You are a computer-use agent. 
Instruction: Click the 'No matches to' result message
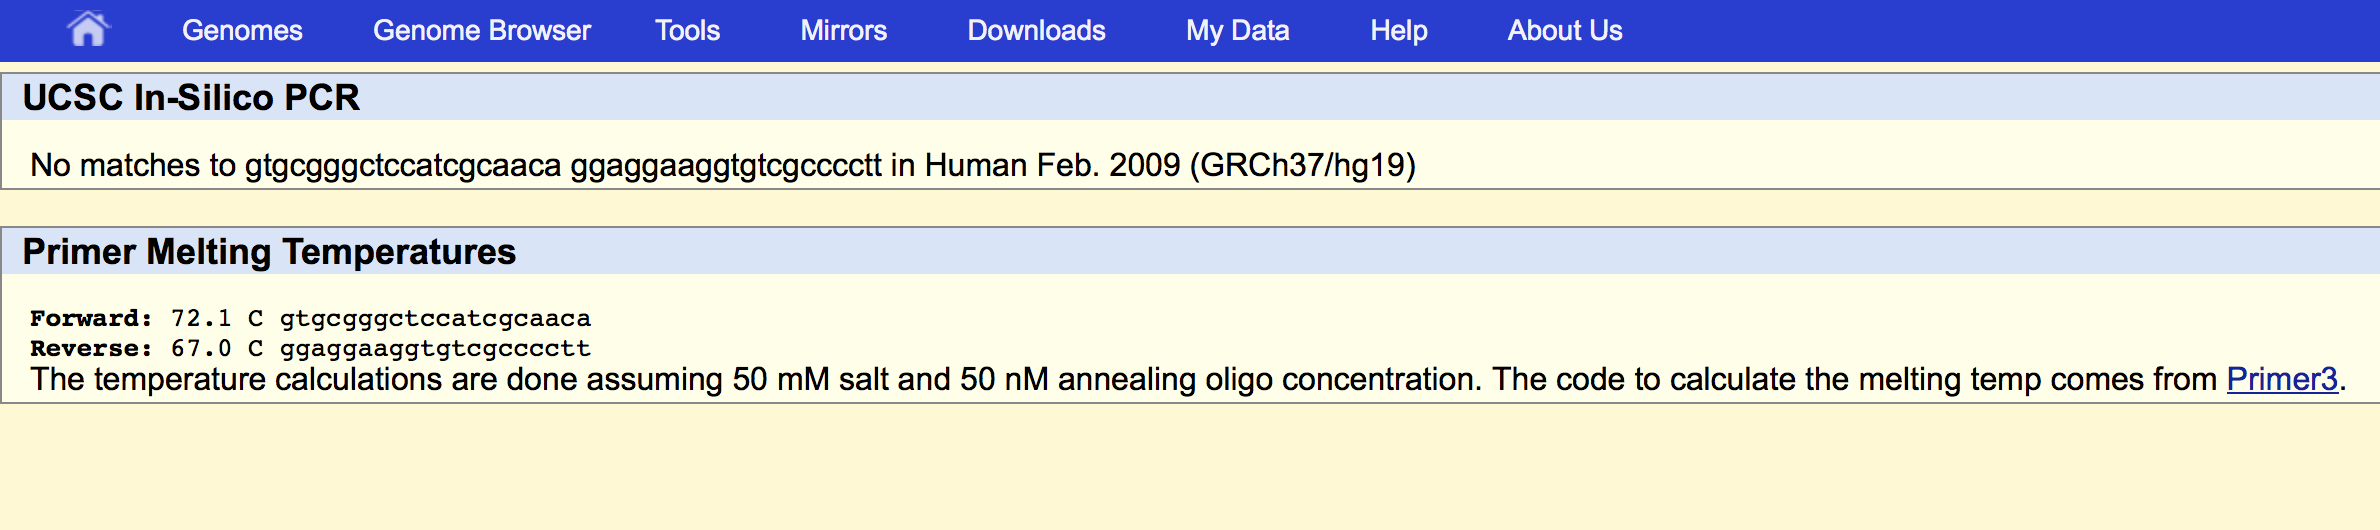pos(133,165)
